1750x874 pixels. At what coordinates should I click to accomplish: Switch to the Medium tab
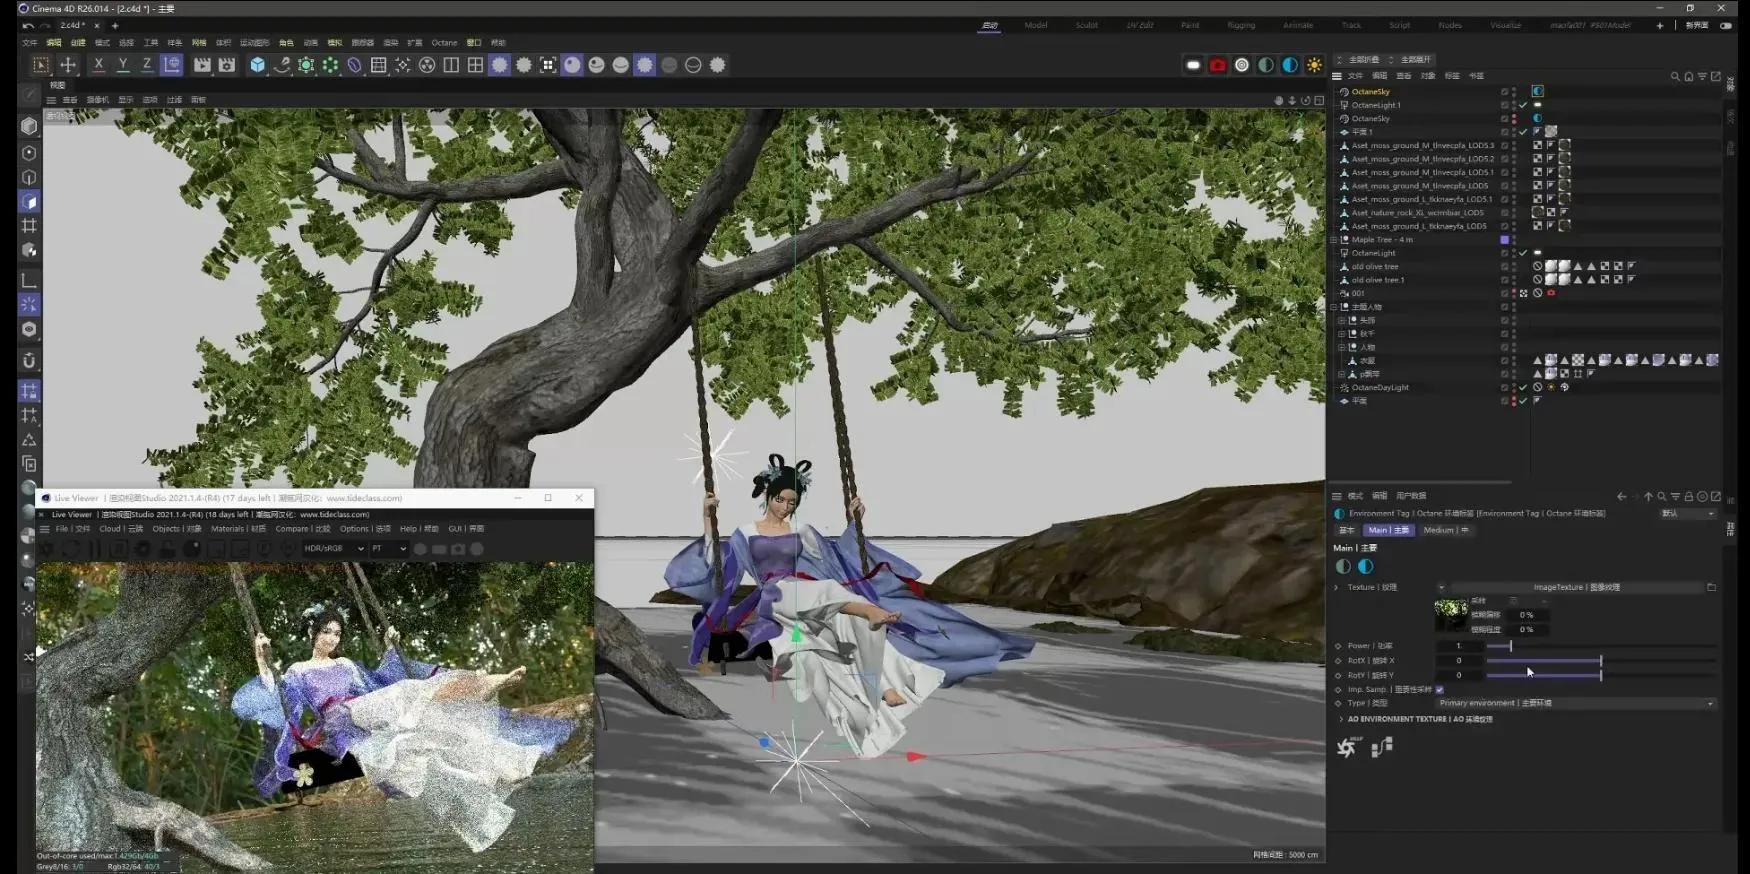[x=1446, y=530]
